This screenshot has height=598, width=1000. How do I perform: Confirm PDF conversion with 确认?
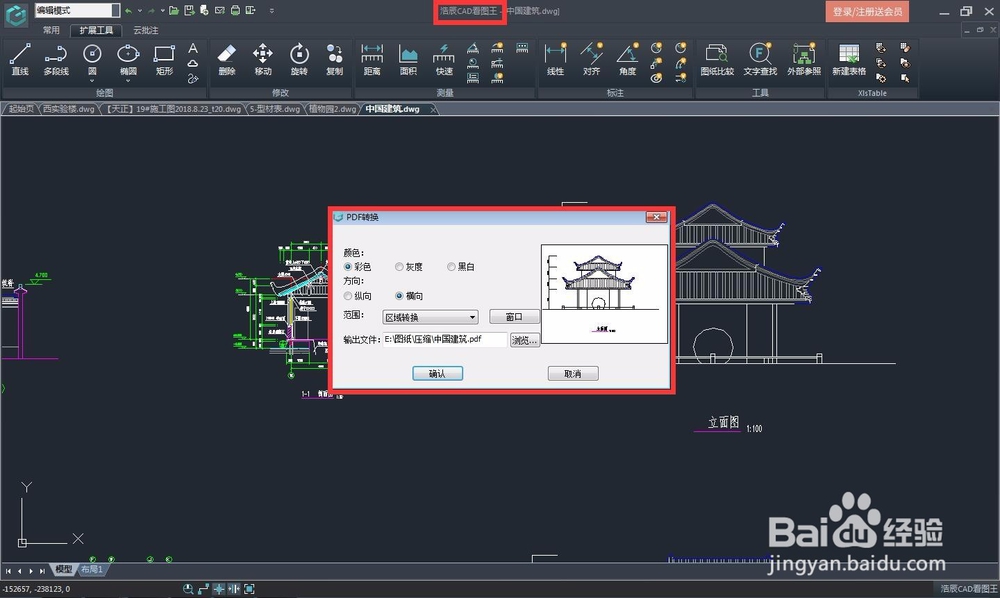point(438,374)
